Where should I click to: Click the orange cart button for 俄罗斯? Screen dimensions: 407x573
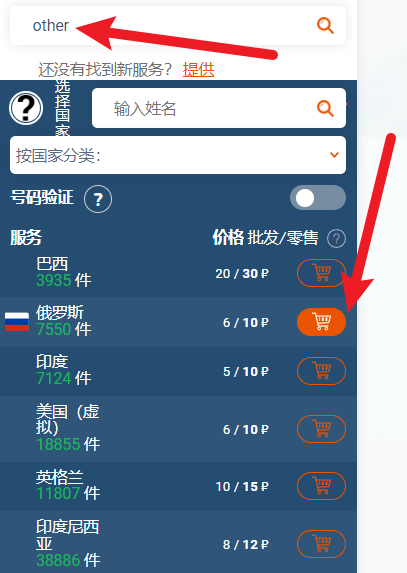point(322,322)
